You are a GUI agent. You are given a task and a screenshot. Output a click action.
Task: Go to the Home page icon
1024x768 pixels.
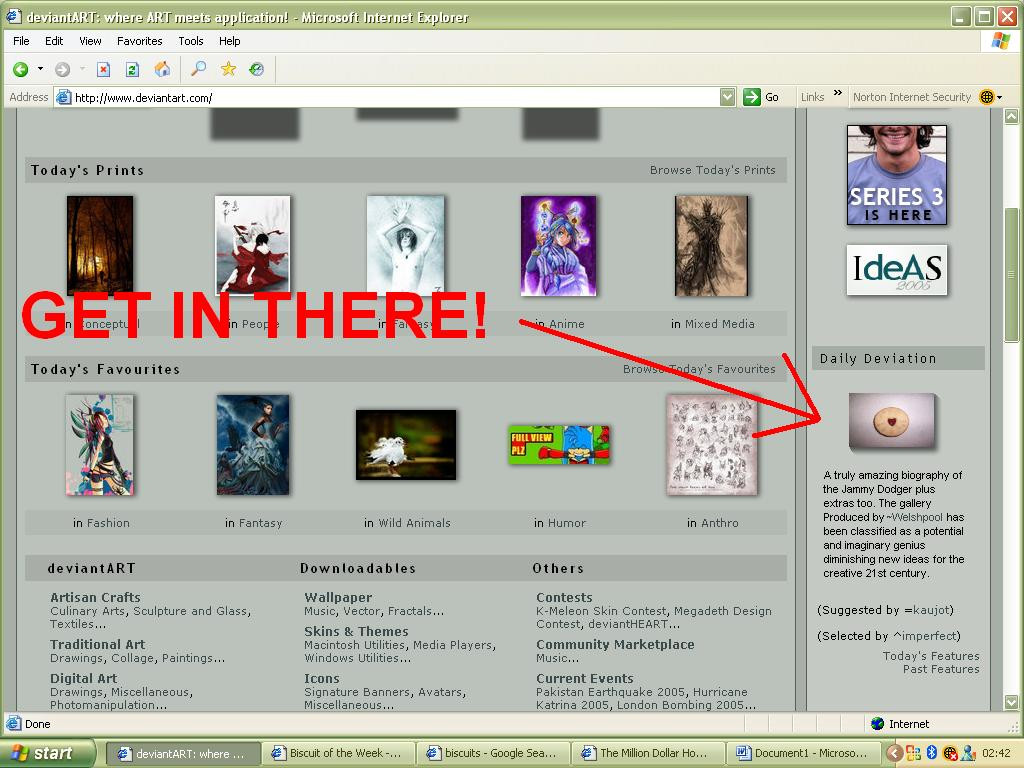coord(162,69)
